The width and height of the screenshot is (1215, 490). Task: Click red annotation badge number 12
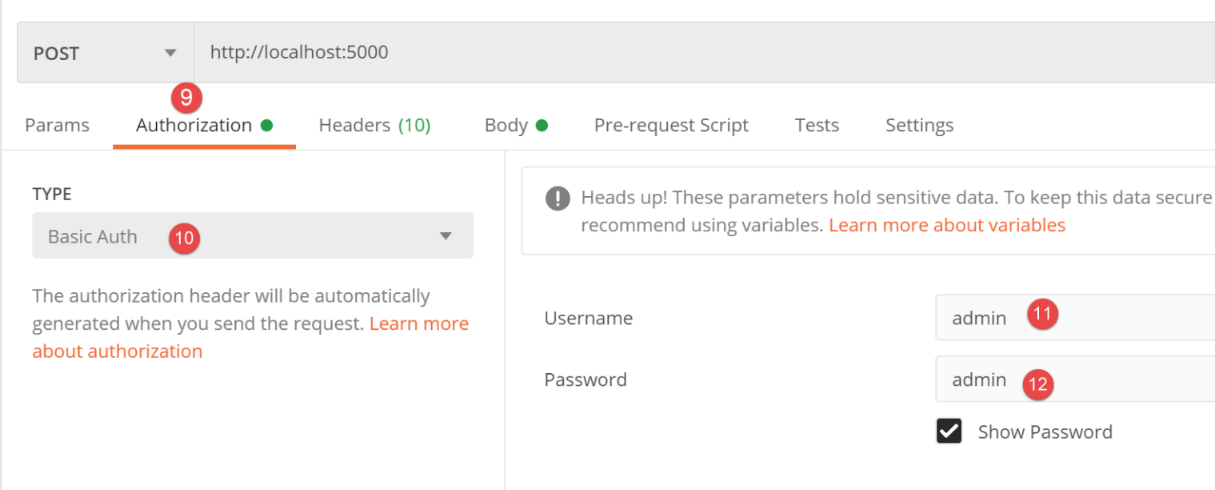[x=1039, y=383]
